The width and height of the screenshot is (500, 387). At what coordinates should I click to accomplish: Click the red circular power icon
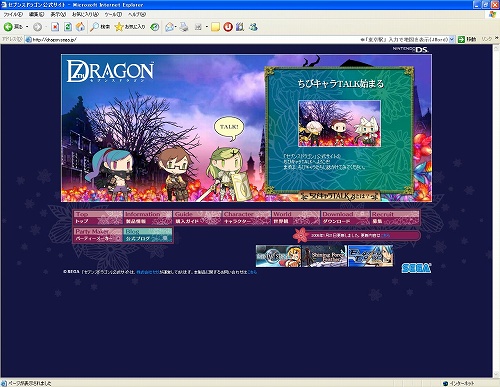point(228,27)
